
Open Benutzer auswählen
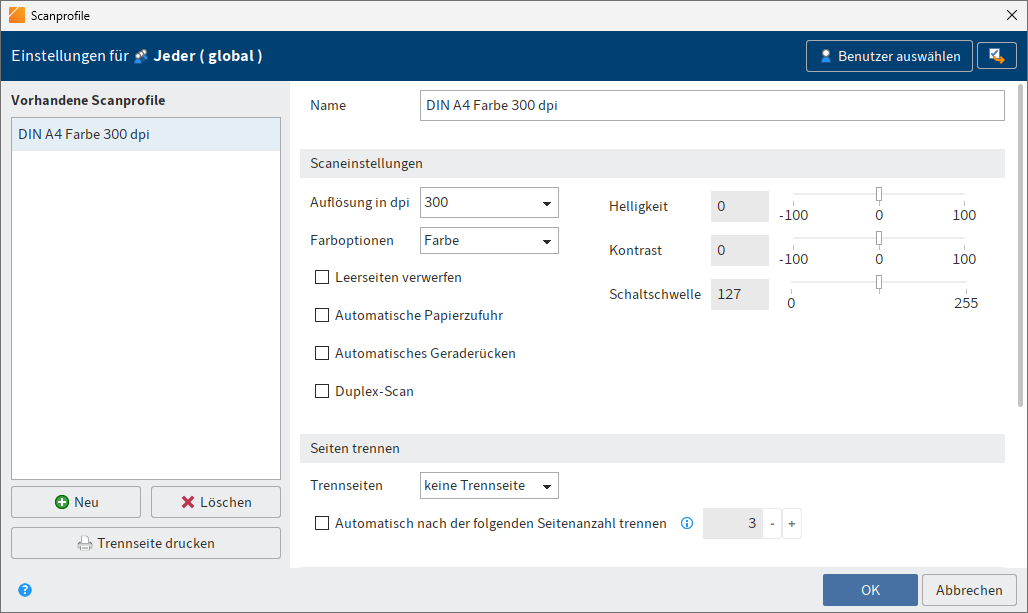point(889,55)
